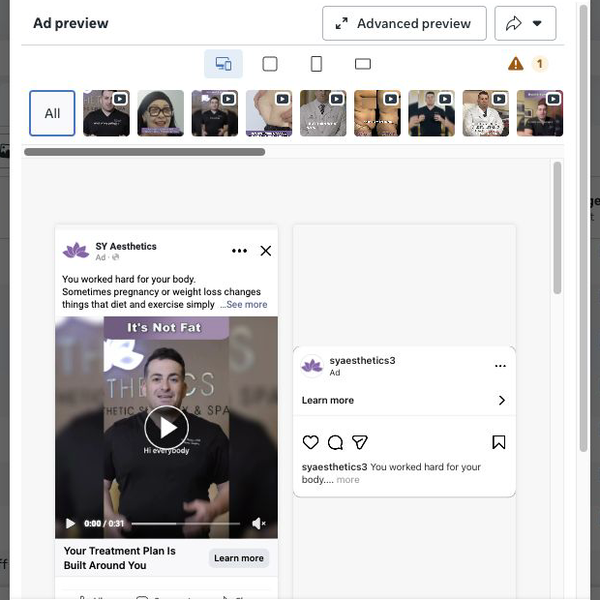Click SY Aesthetics lotus profile logo
The height and width of the screenshot is (600, 600).
coord(76,251)
